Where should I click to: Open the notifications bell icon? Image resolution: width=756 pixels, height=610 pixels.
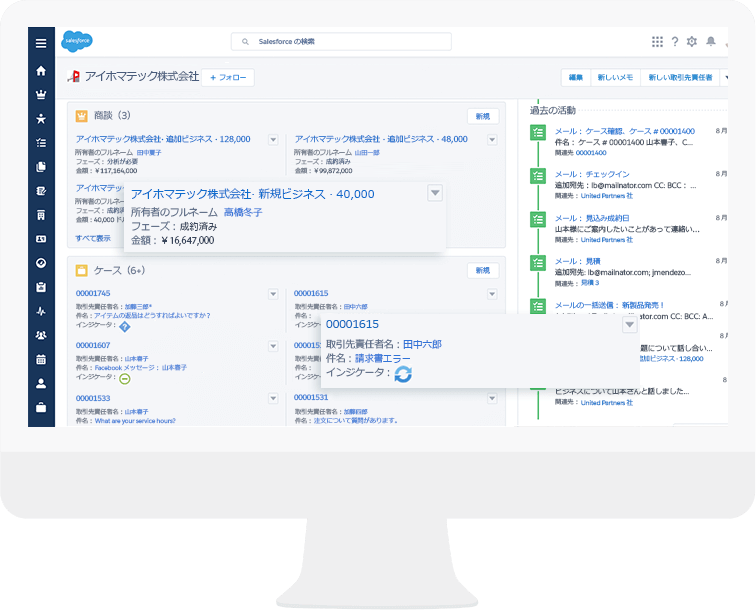click(x=711, y=42)
